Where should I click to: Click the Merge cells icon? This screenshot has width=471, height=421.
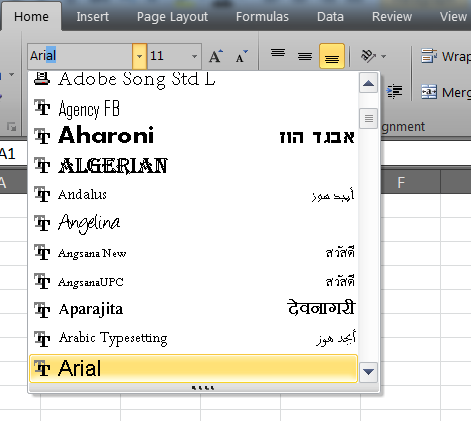point(429,92)
